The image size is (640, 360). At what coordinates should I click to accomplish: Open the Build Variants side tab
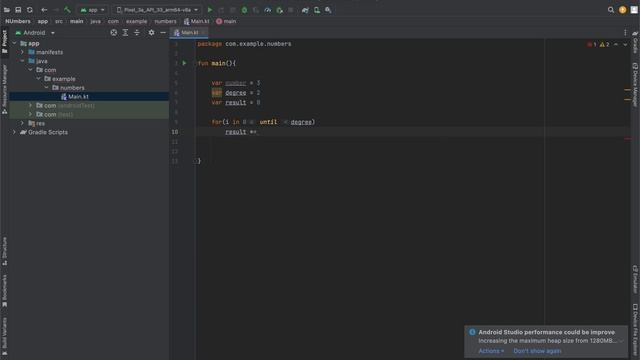[4, 336]
